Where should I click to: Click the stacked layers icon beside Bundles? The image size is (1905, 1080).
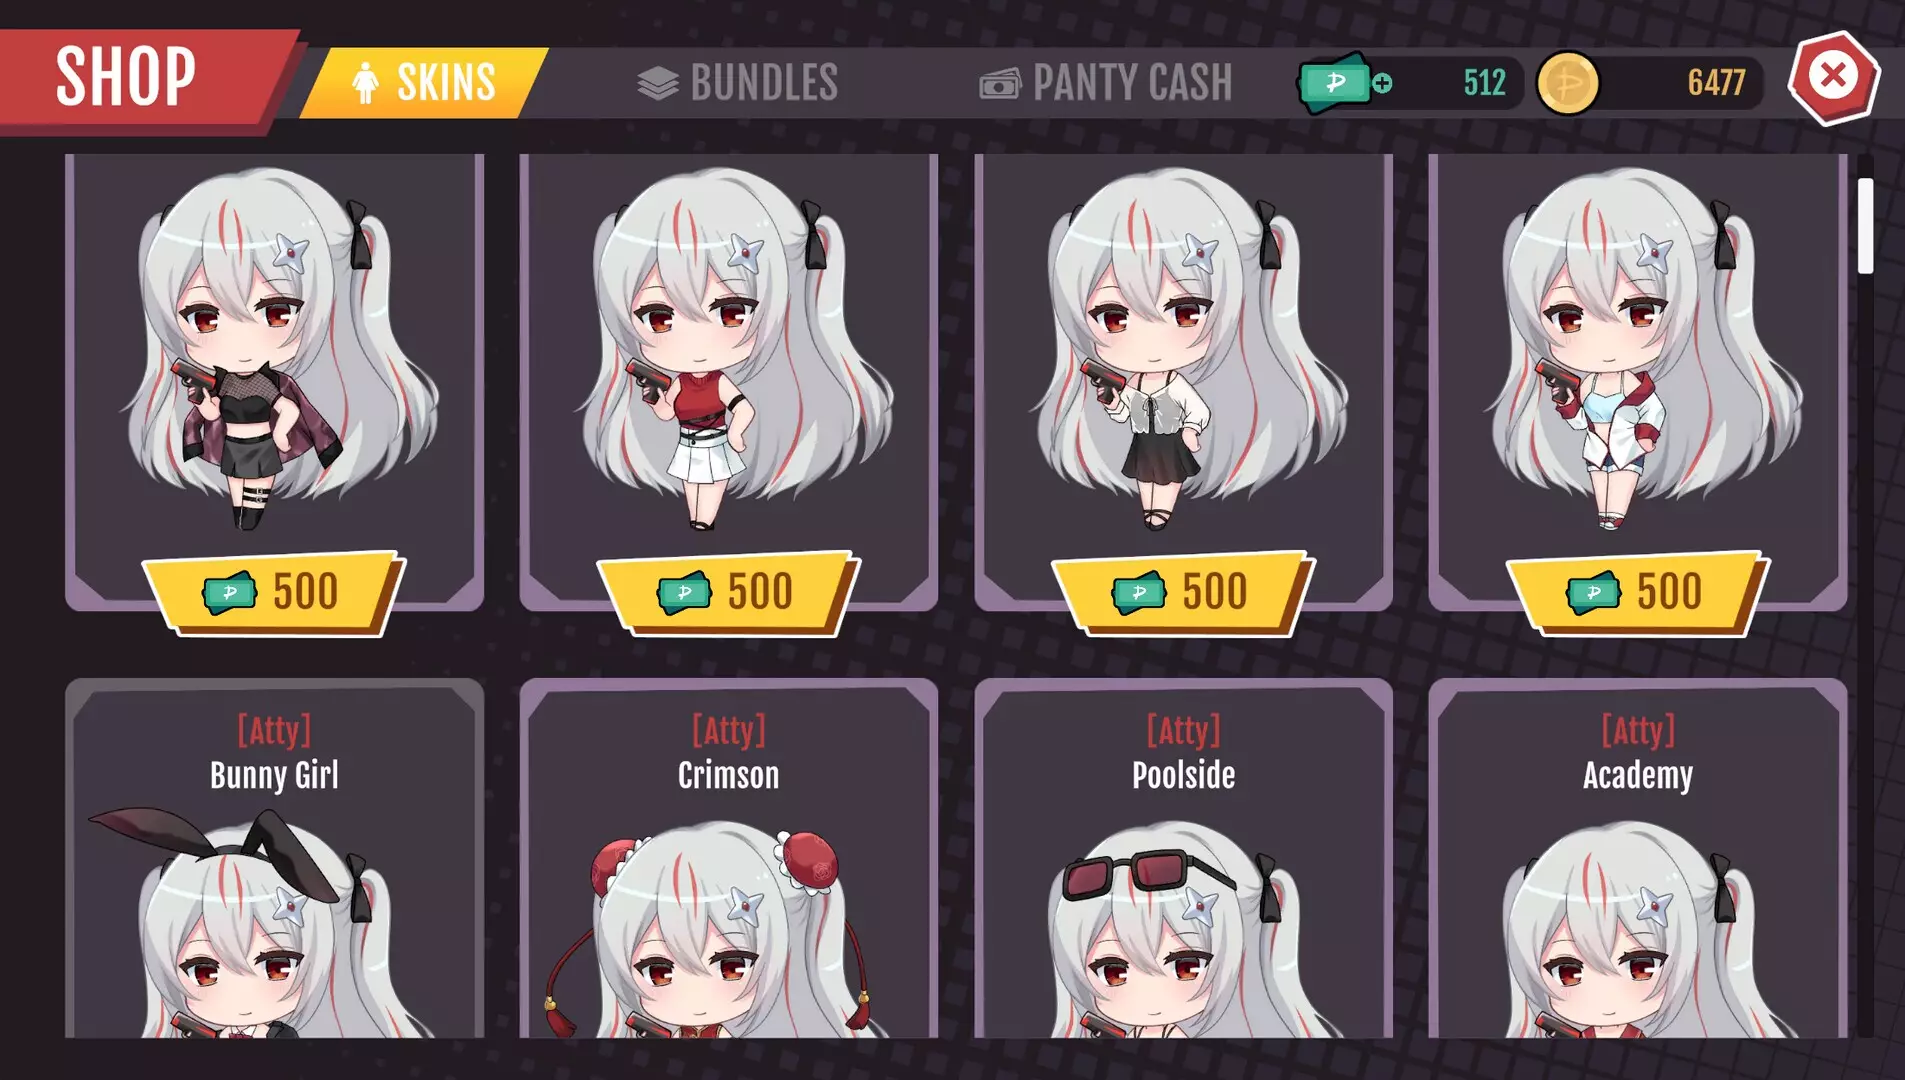click(x=657, y=83)
